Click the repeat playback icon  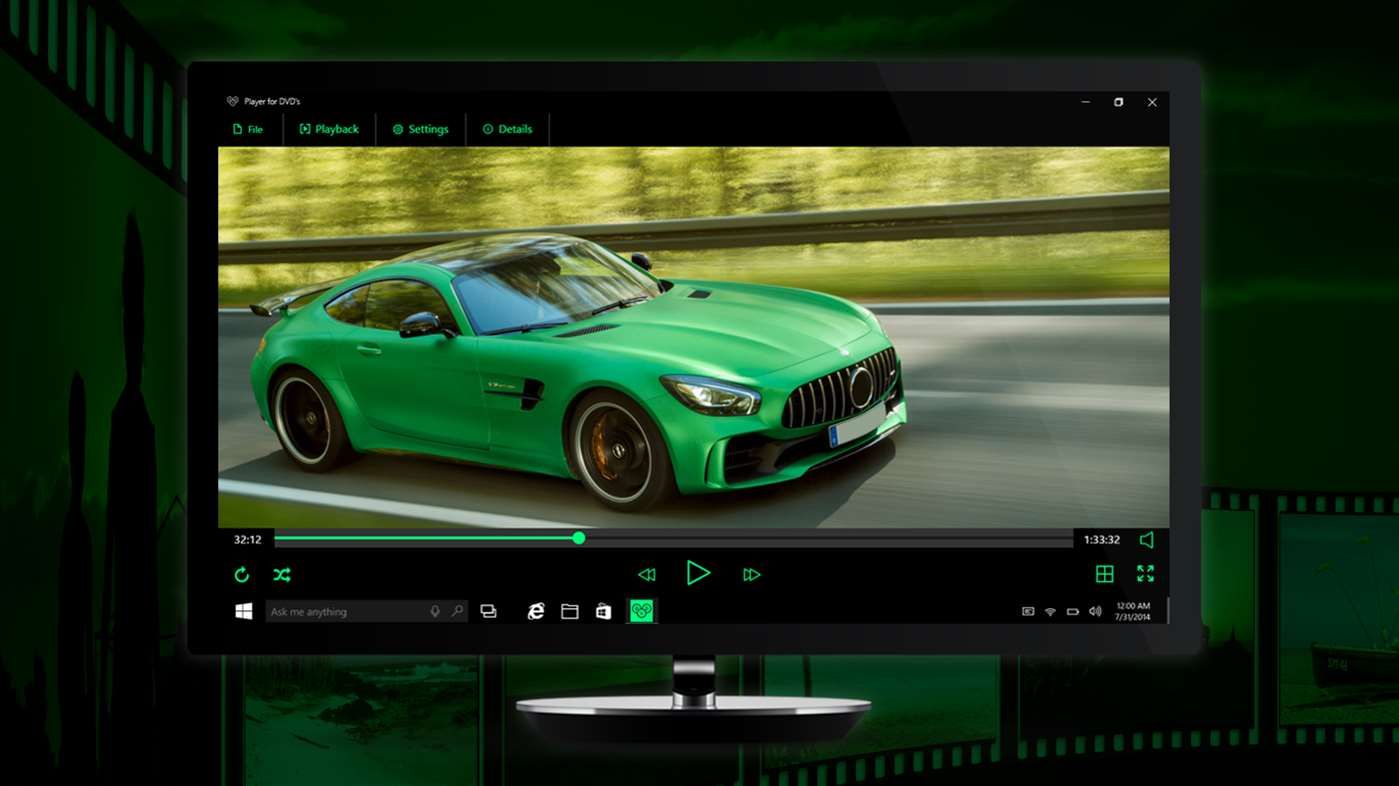242,574
